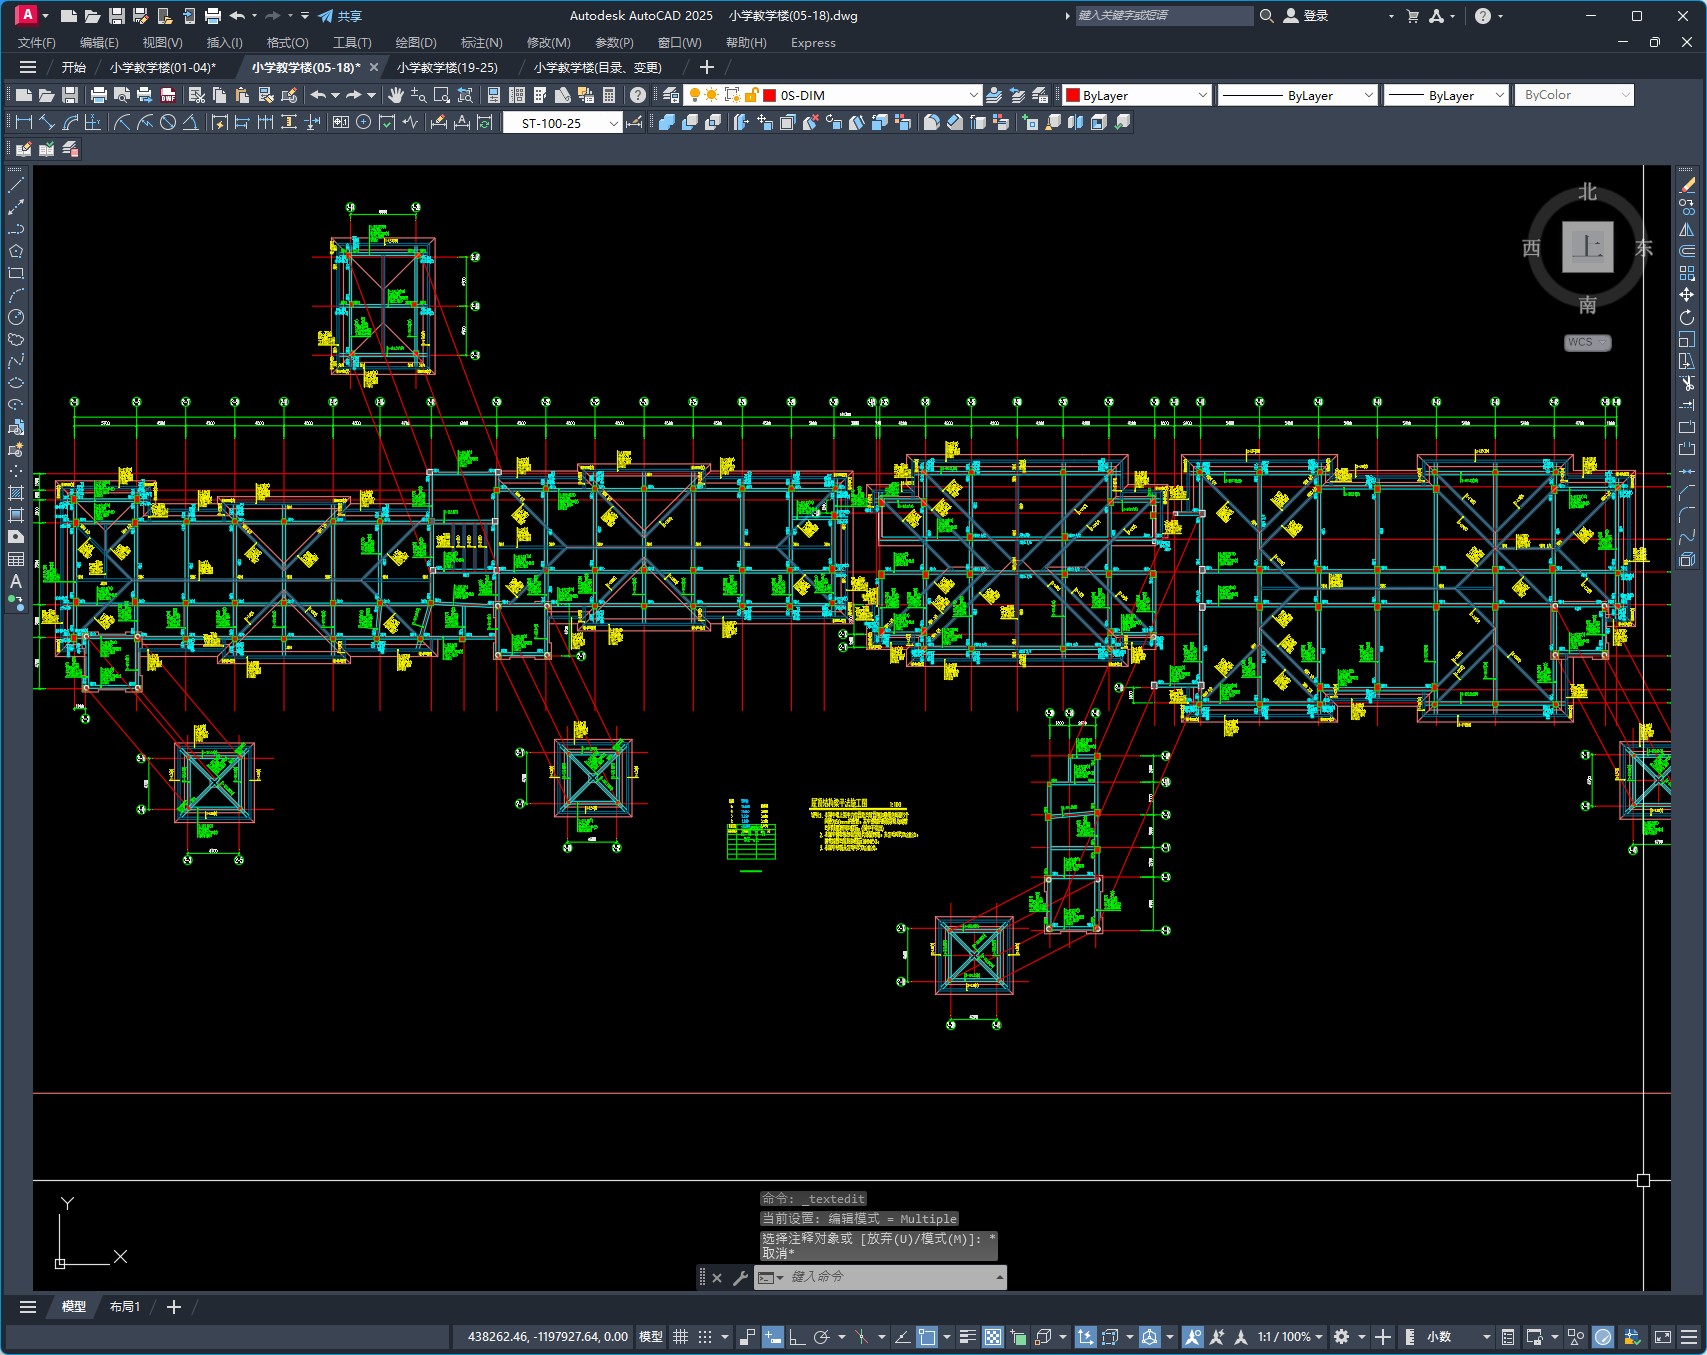
Task: Select the Angular dimension tool
Action: coord(190,122)
